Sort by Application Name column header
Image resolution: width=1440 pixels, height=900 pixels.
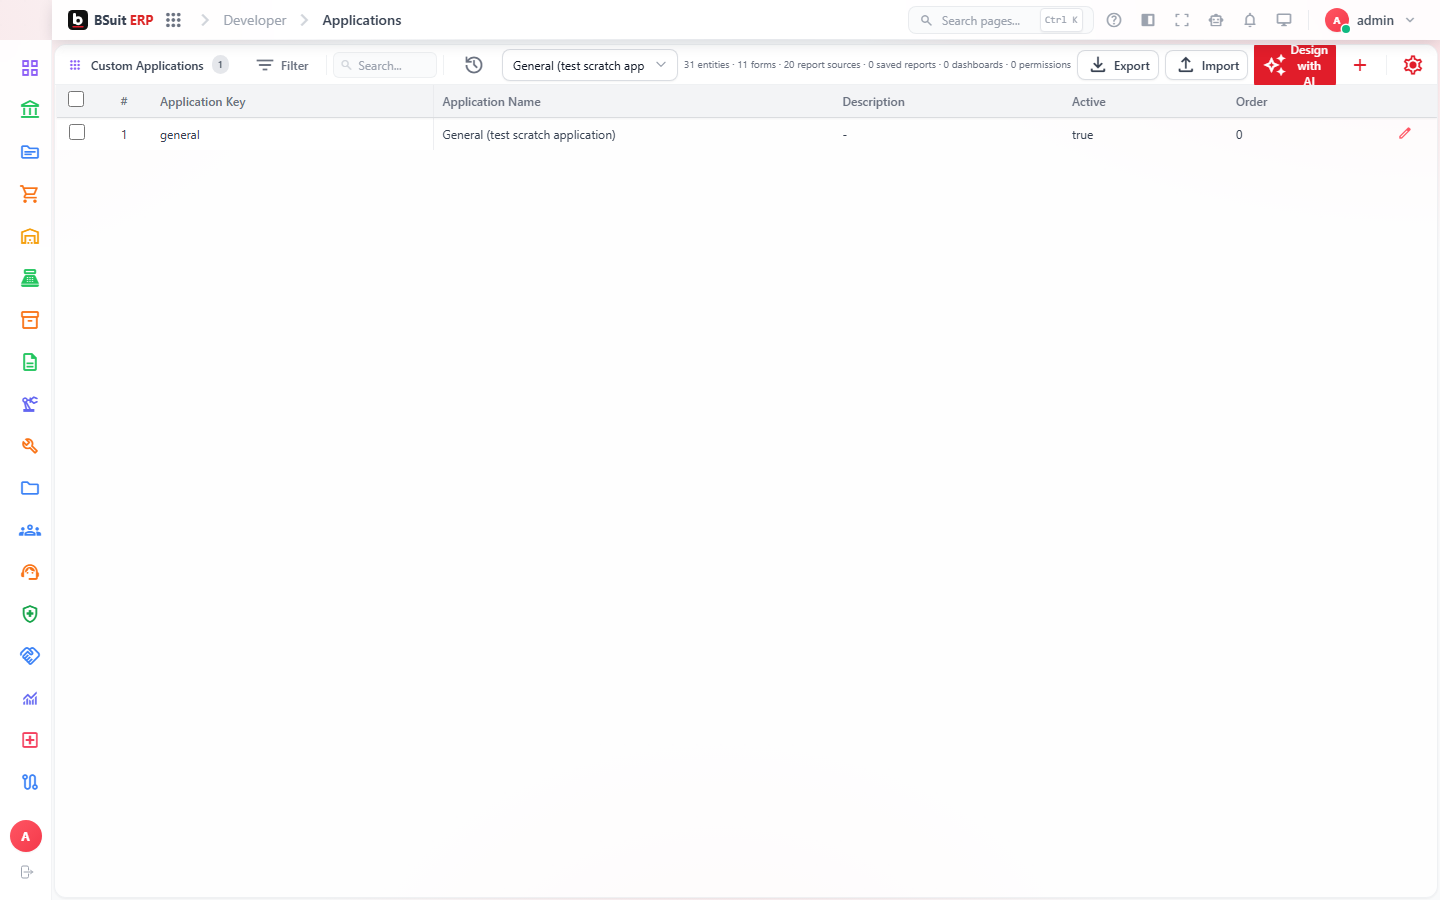pyautogui.click(x=491, y=102)
